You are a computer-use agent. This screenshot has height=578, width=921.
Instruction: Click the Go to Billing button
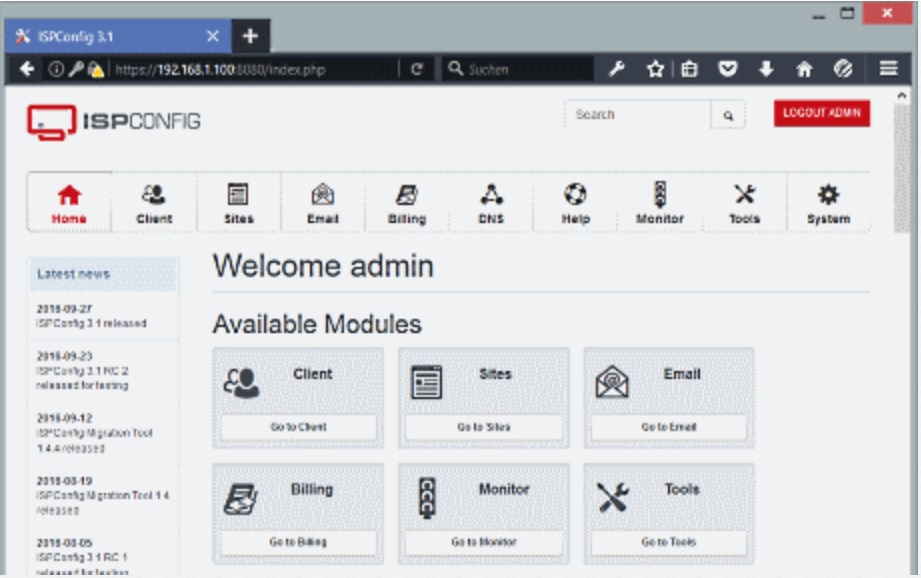point(298,542)
